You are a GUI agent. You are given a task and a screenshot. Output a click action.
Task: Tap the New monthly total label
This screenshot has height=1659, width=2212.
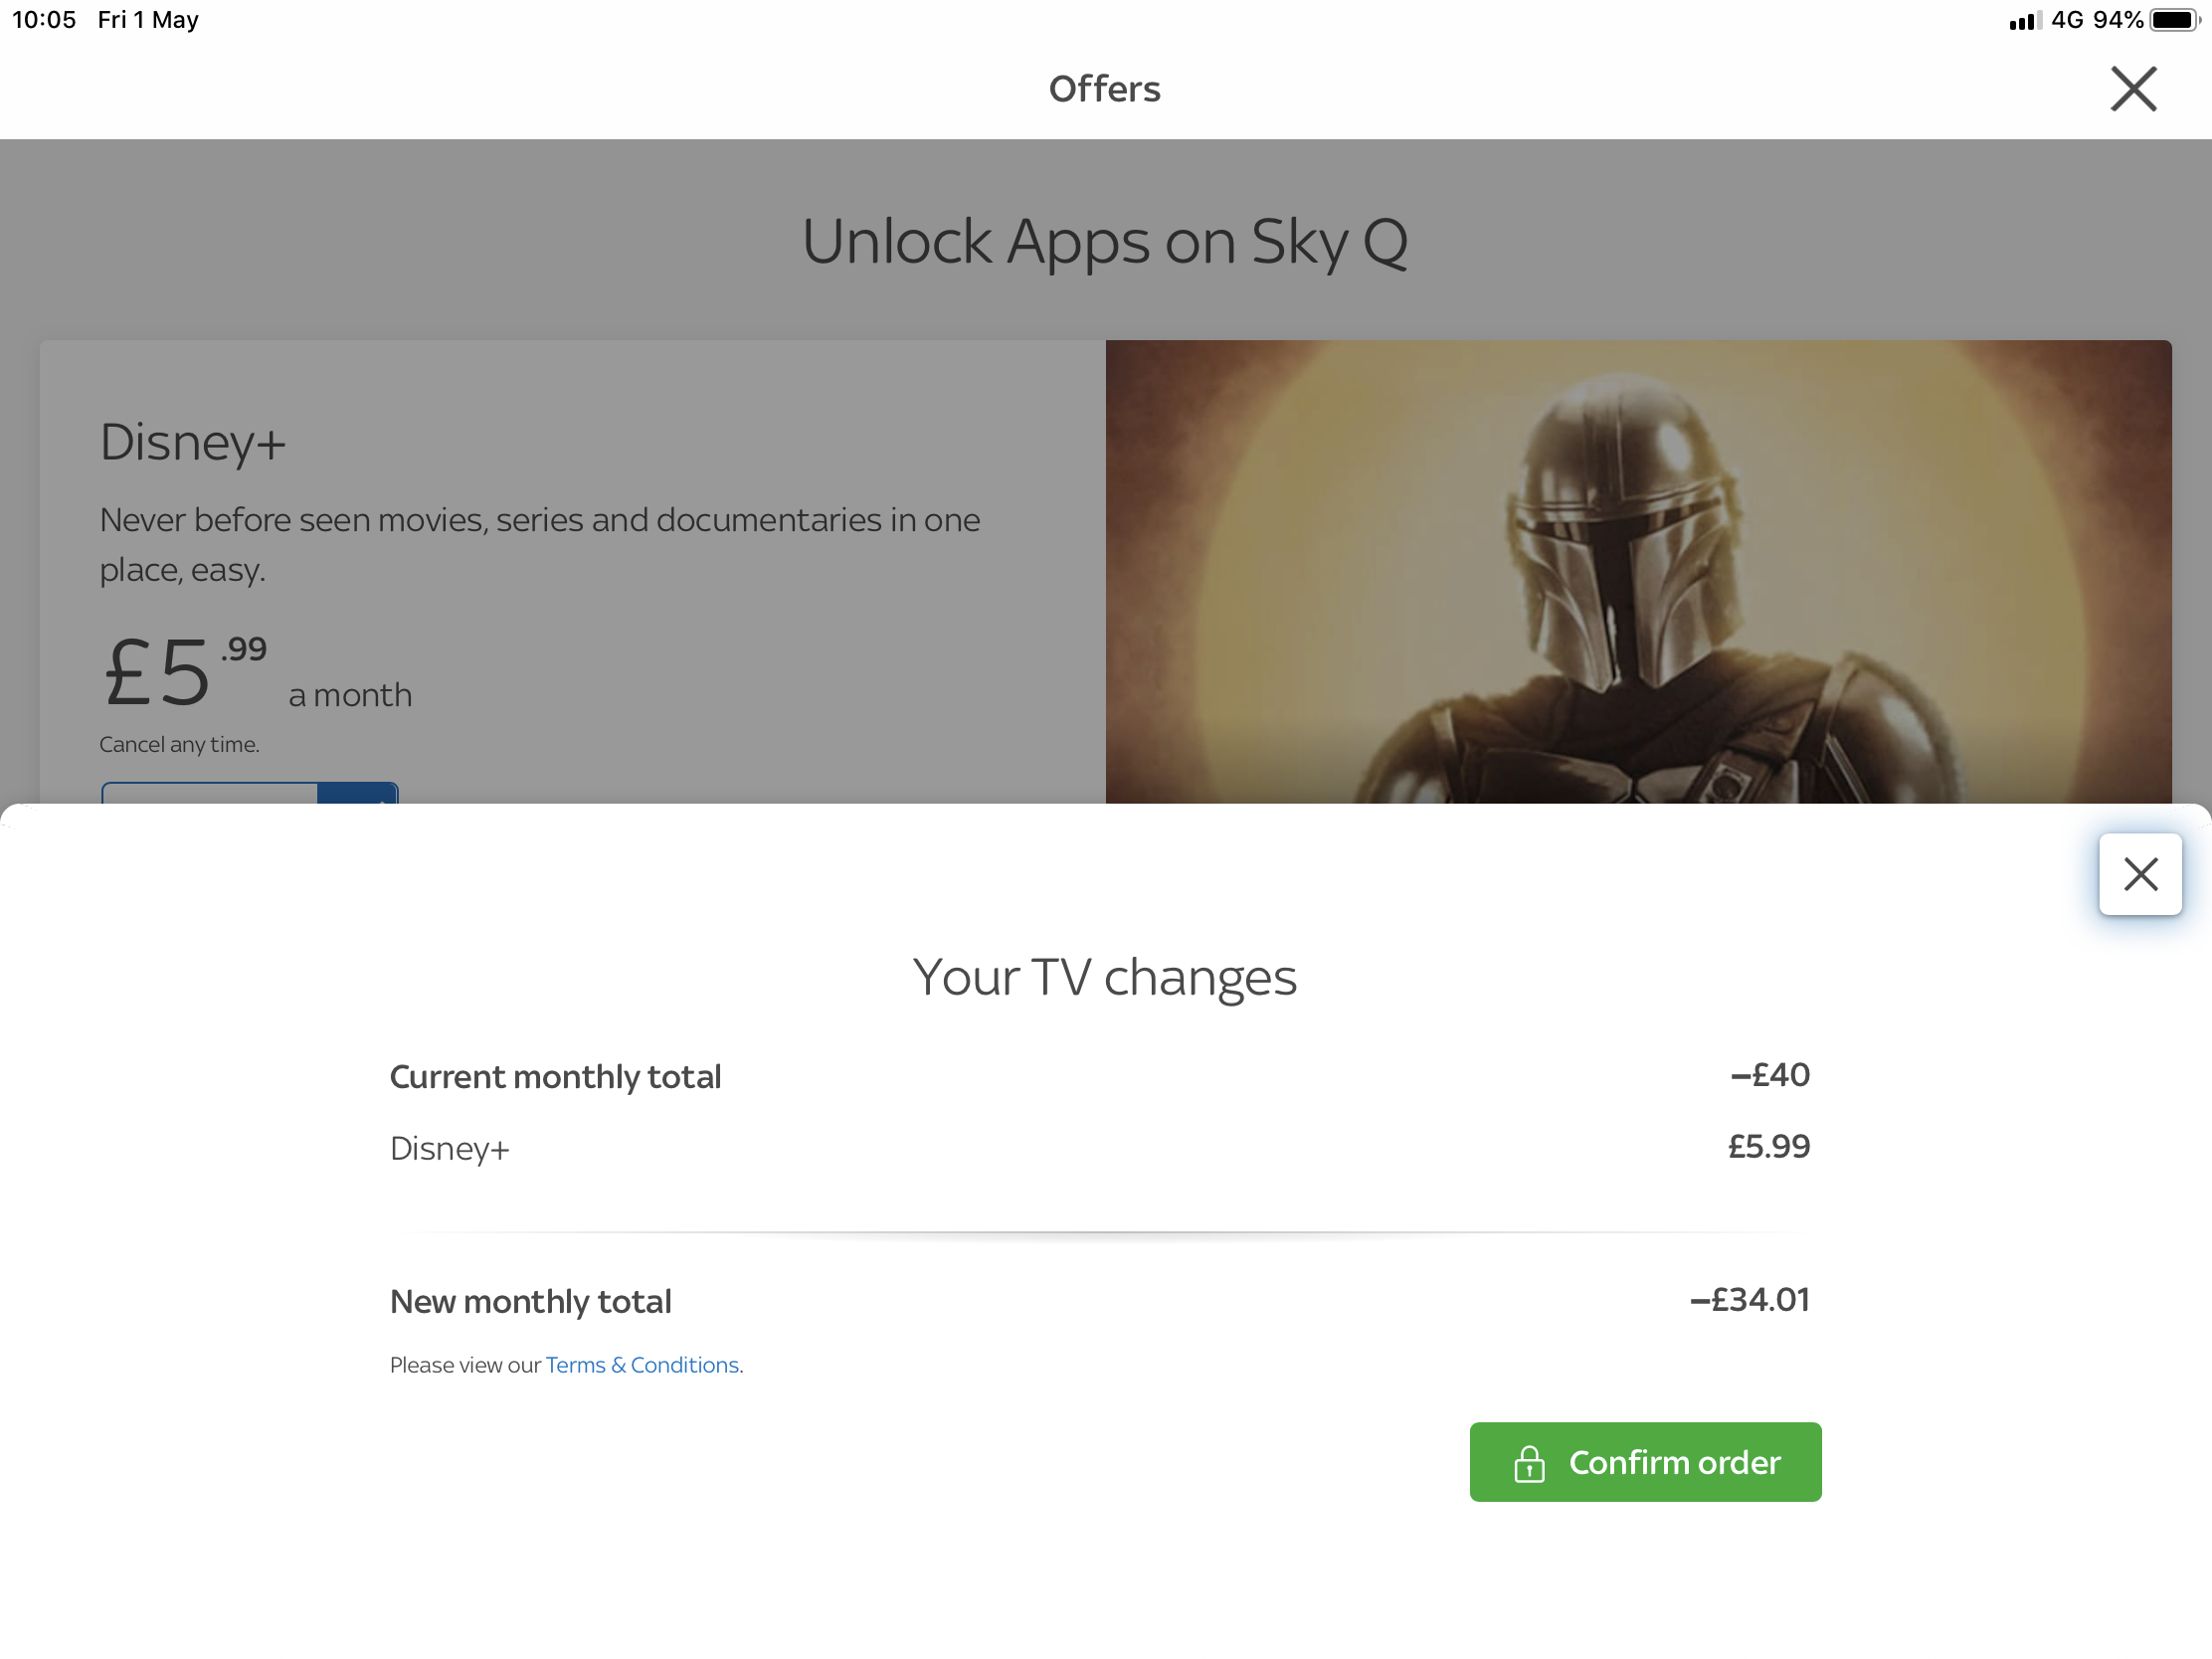click(530, 1301)
